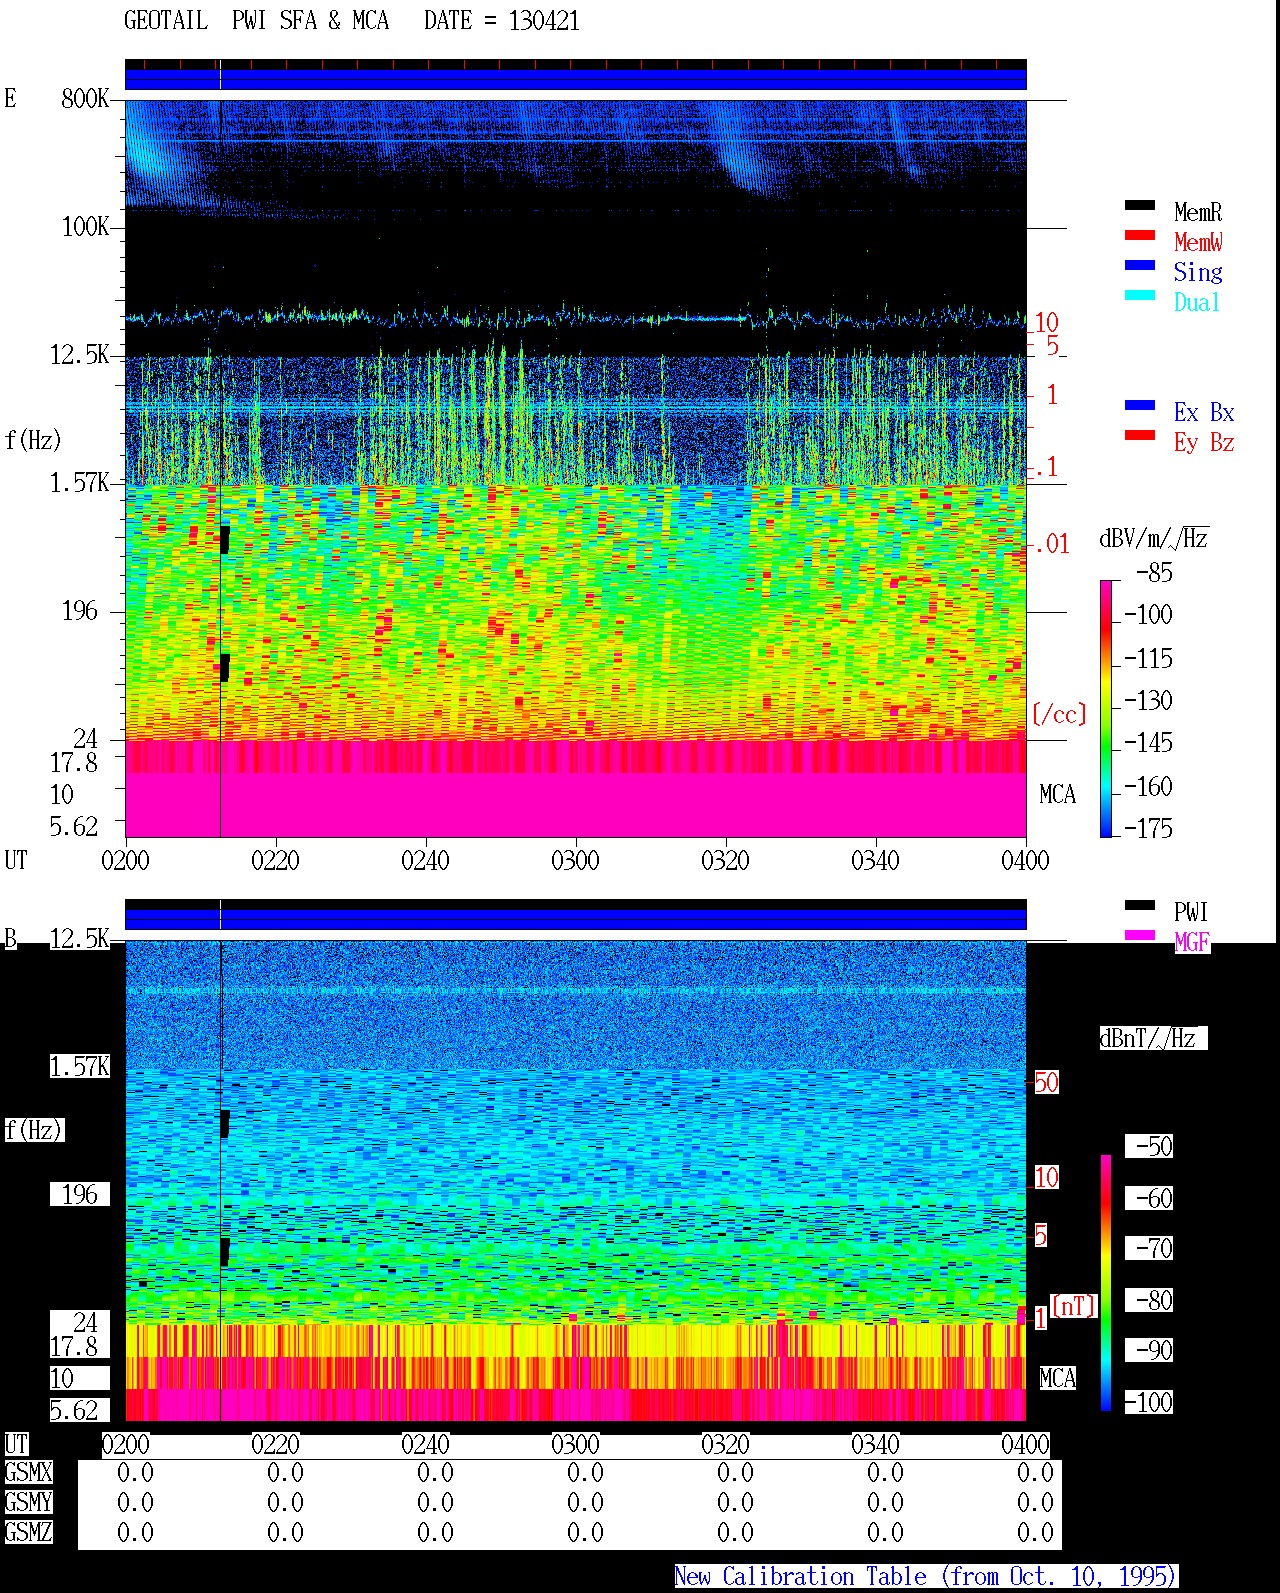Click the Ex Bx legend label

(x=1204, y=412)
